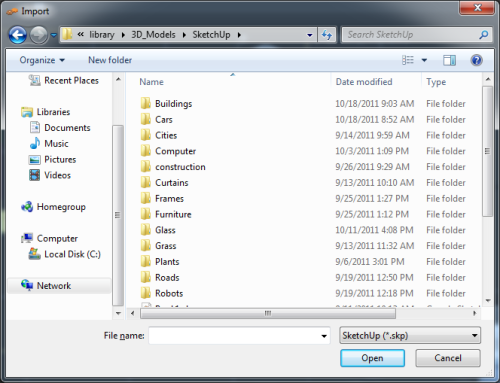Sort by Date modified column header
Viewport: 500px width, 383px height.
coord(364,82)
